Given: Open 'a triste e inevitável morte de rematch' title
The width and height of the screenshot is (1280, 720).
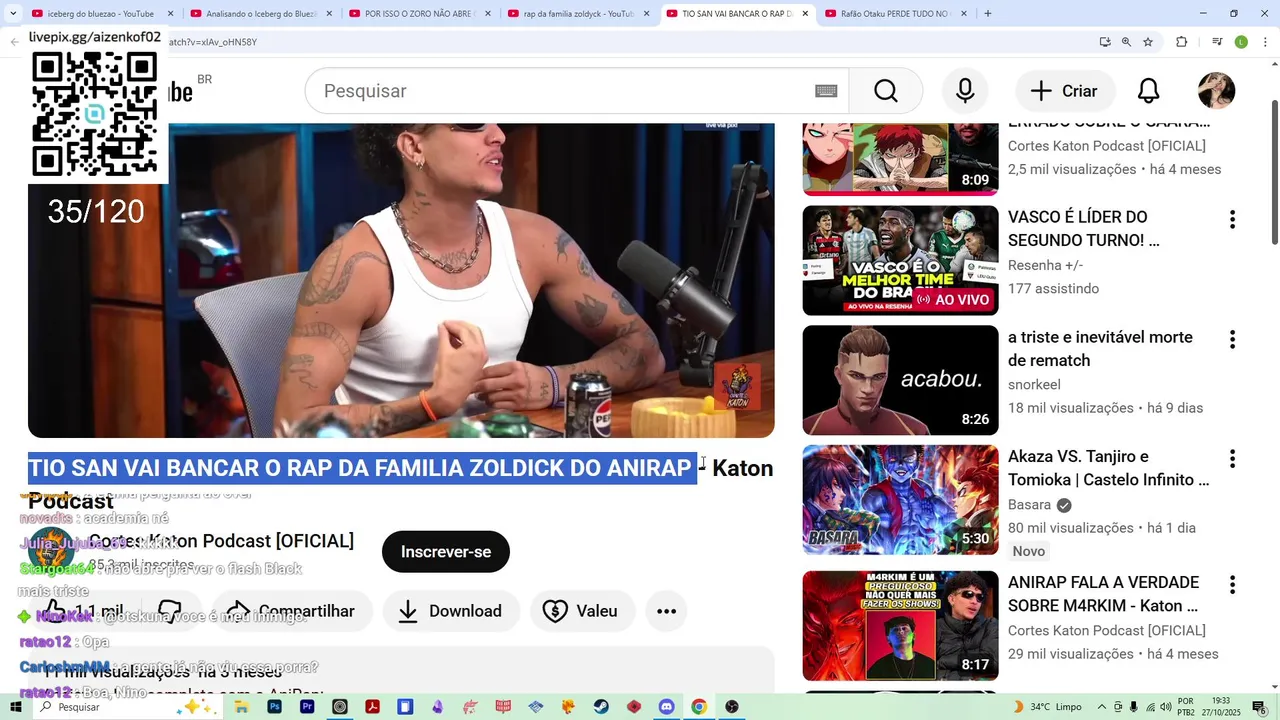Looking at the screenshot, I should (1100, 349).
